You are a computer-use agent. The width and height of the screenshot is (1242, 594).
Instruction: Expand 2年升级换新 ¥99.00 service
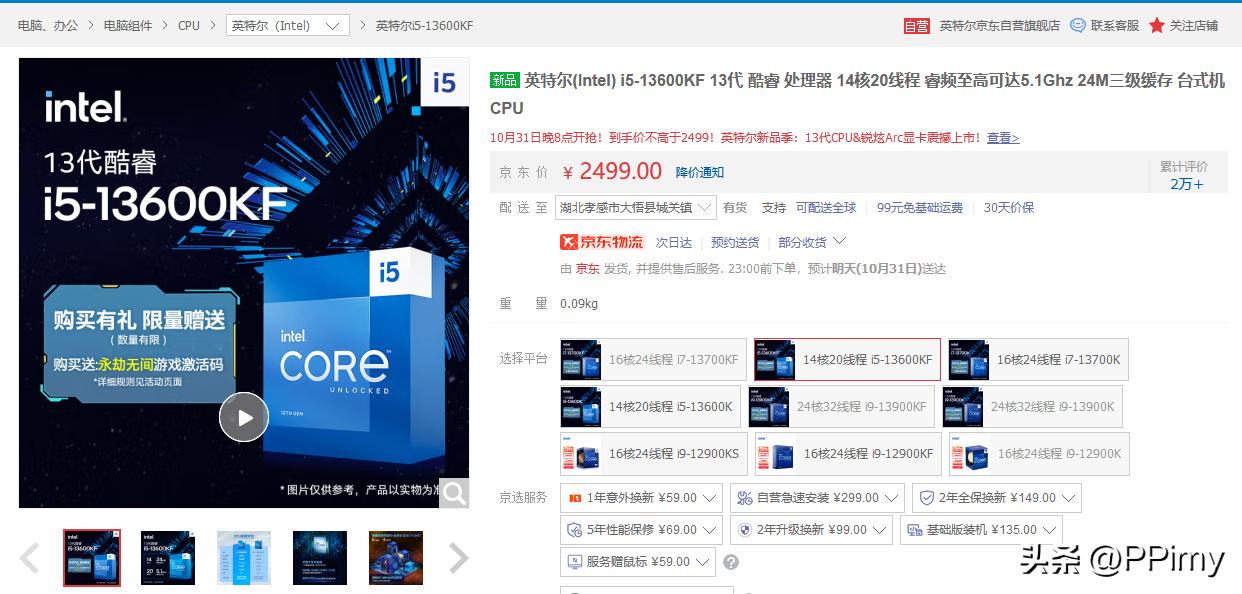[811, 530]
